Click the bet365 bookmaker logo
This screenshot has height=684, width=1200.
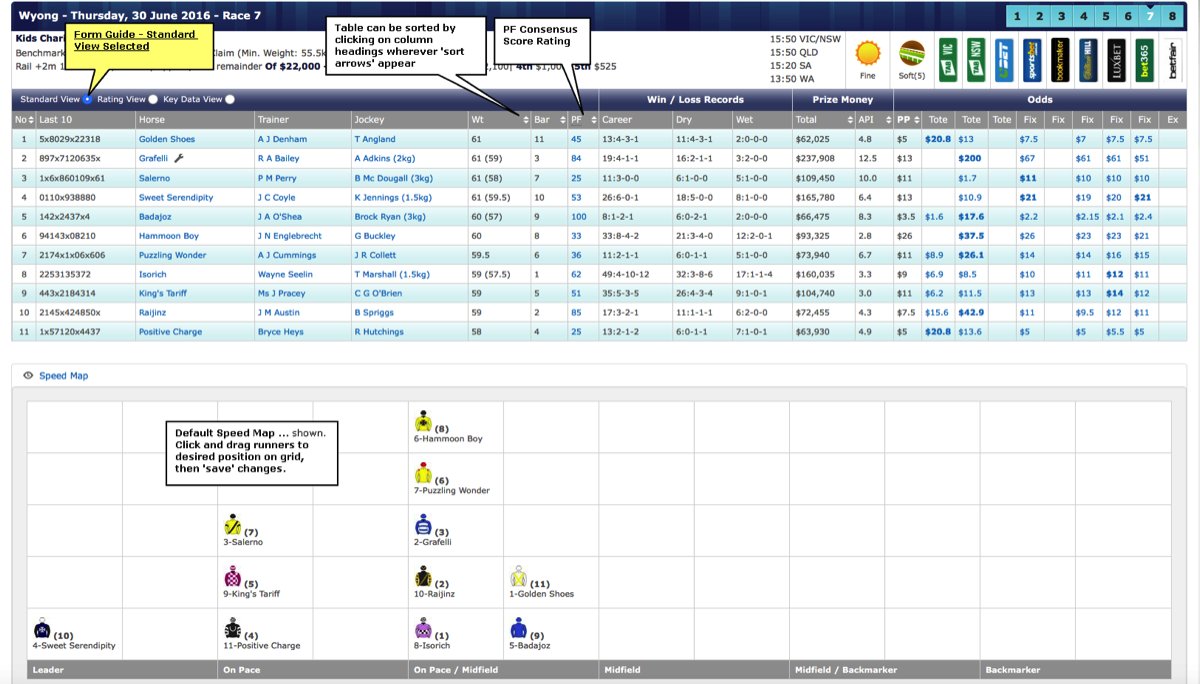(1145, 60)
